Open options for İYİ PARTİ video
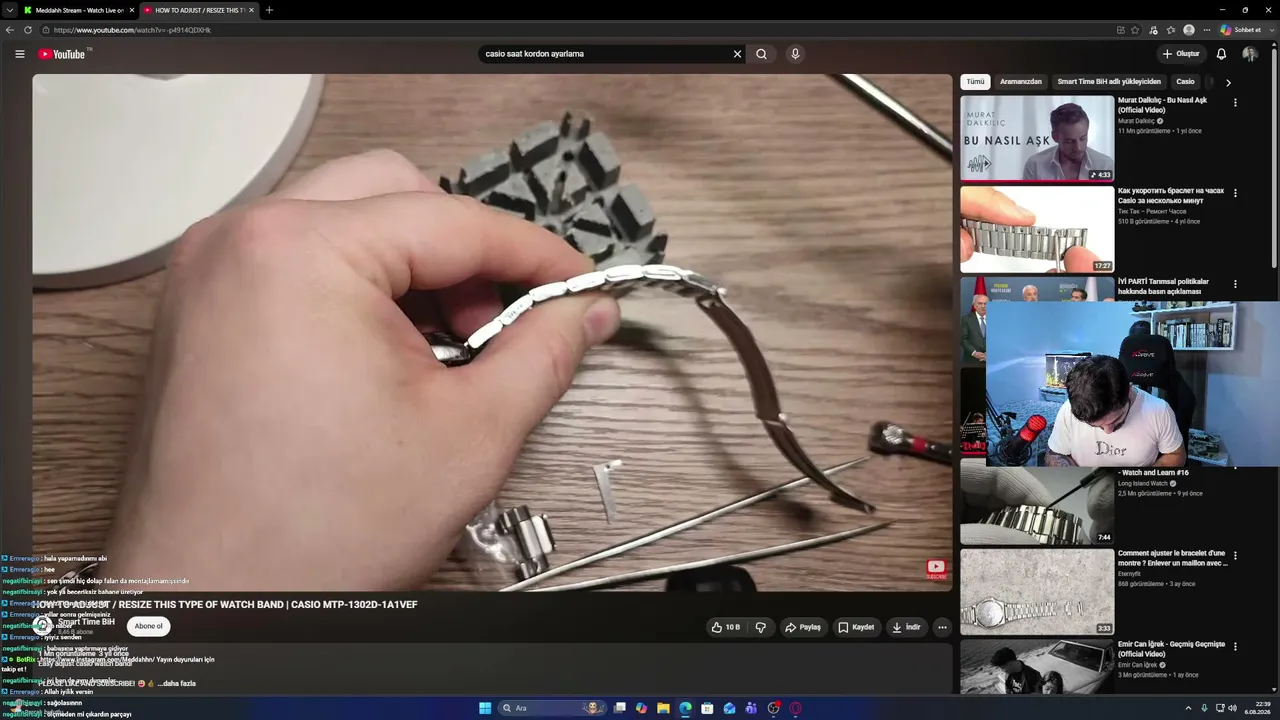 click(x=1235, y=284)
